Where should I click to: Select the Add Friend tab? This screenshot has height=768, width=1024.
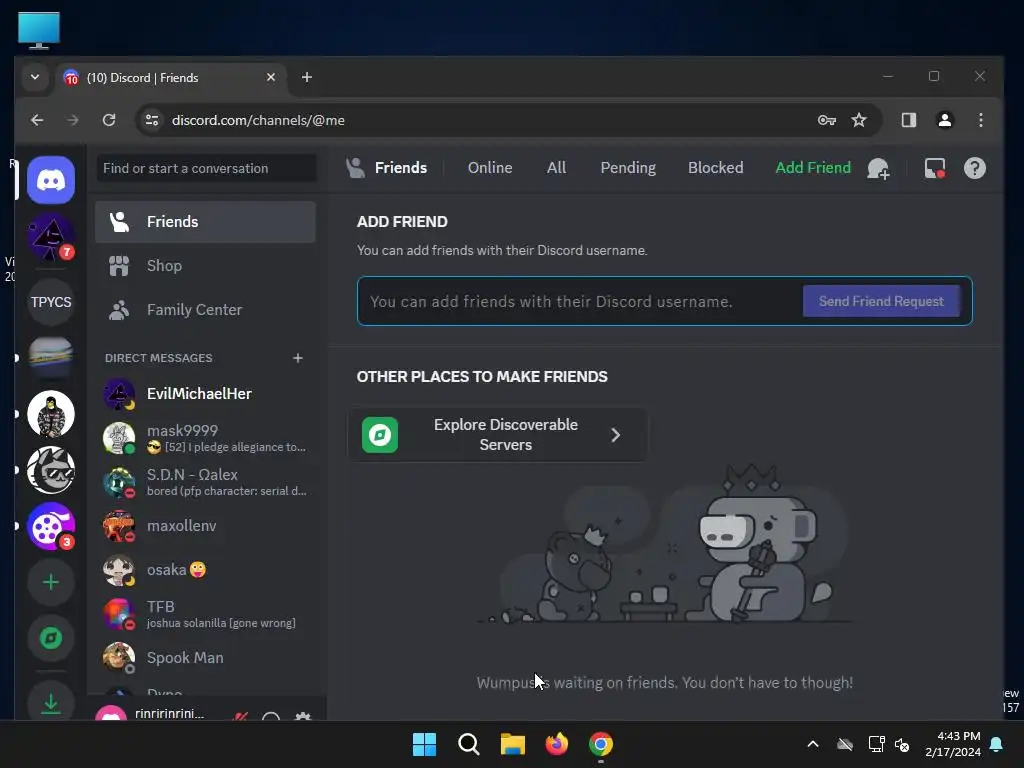coord(813,168)
